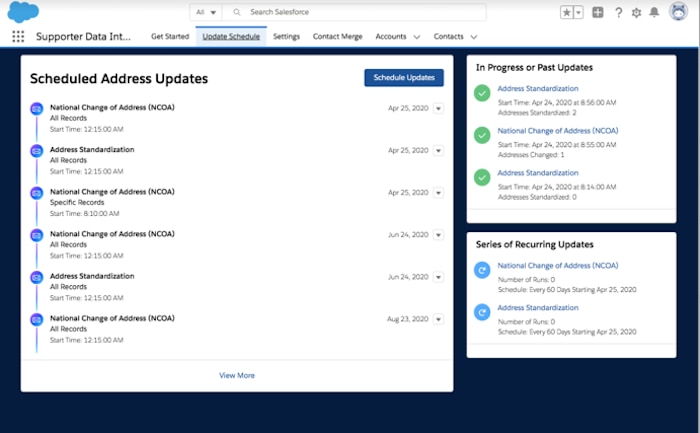Click the Favorites star icon
The width and height of the screenshot is (700, 433).
[x=567, y=13]
